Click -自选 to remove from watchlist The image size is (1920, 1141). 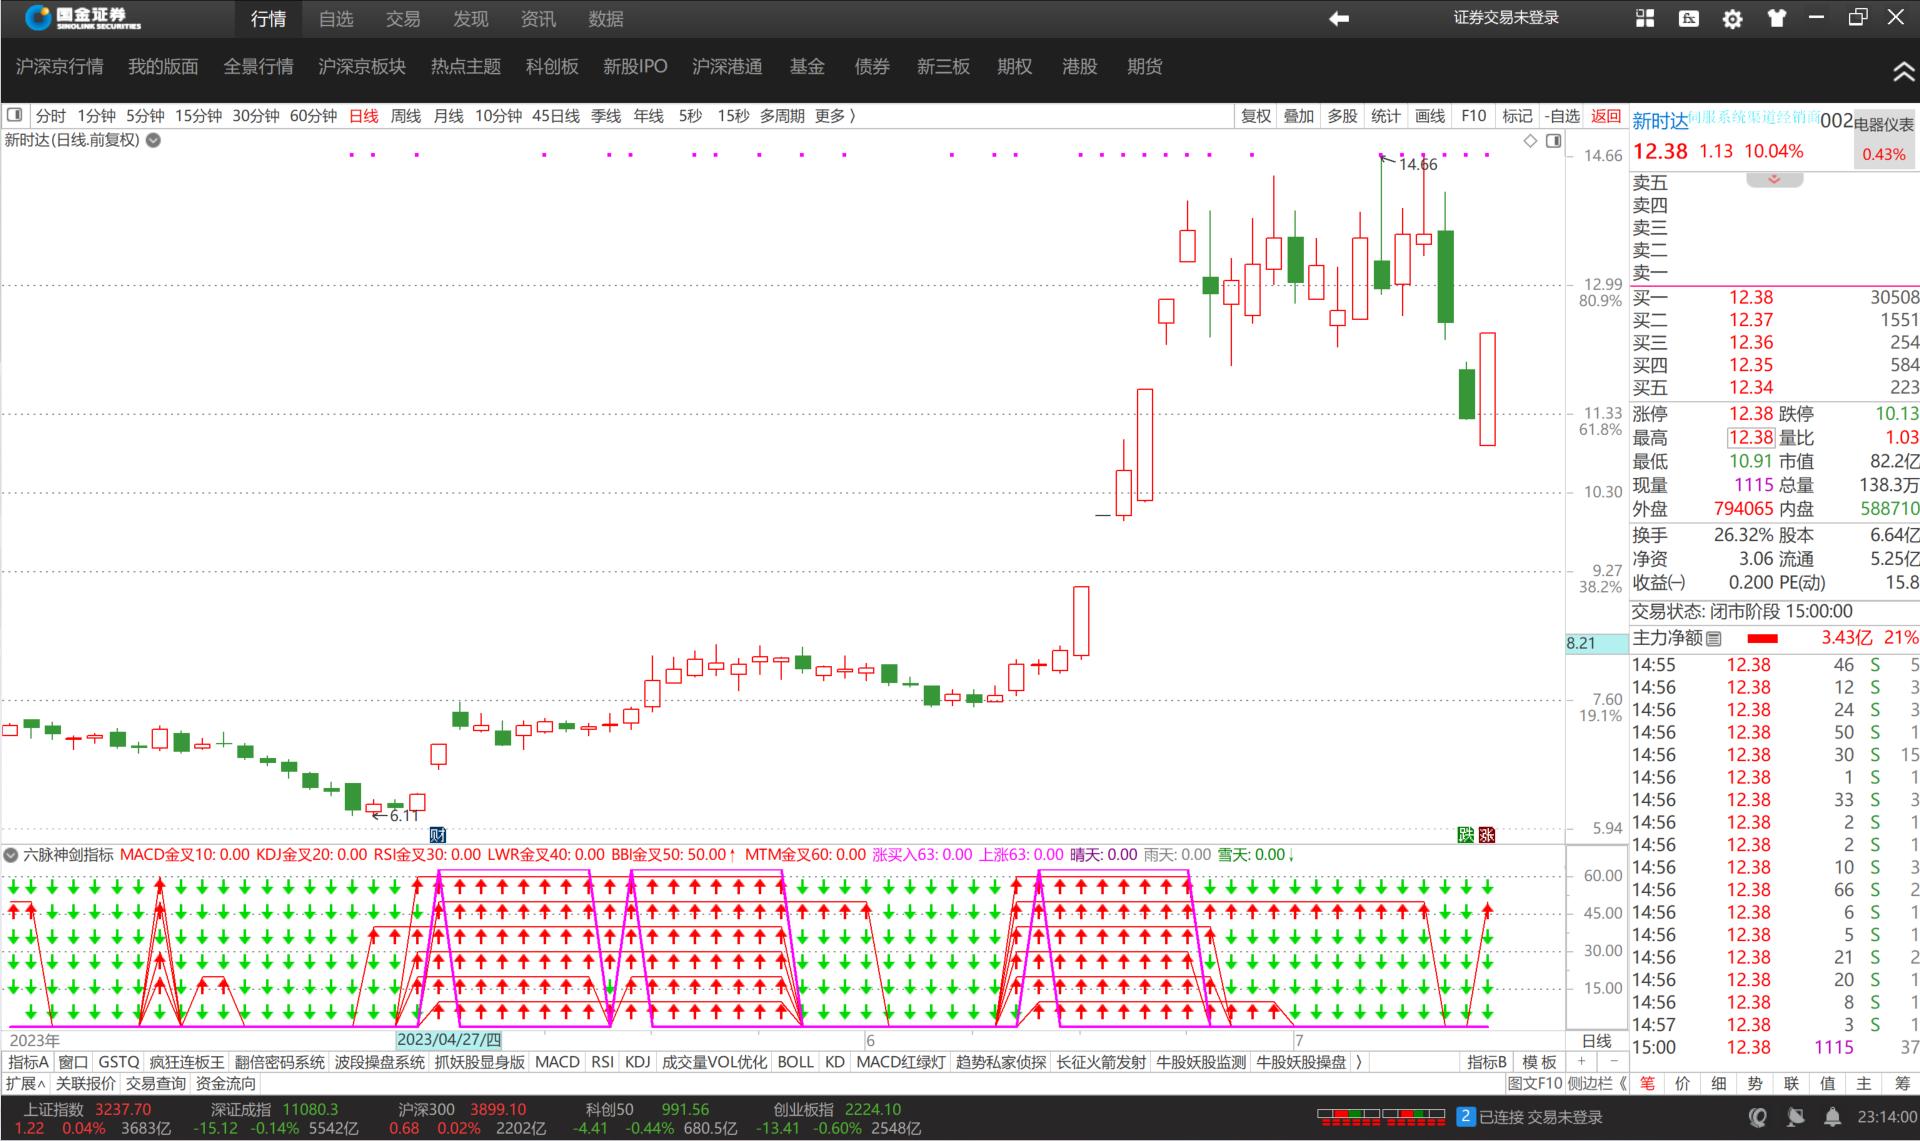pyautogui.click(x=1562, y=116)
